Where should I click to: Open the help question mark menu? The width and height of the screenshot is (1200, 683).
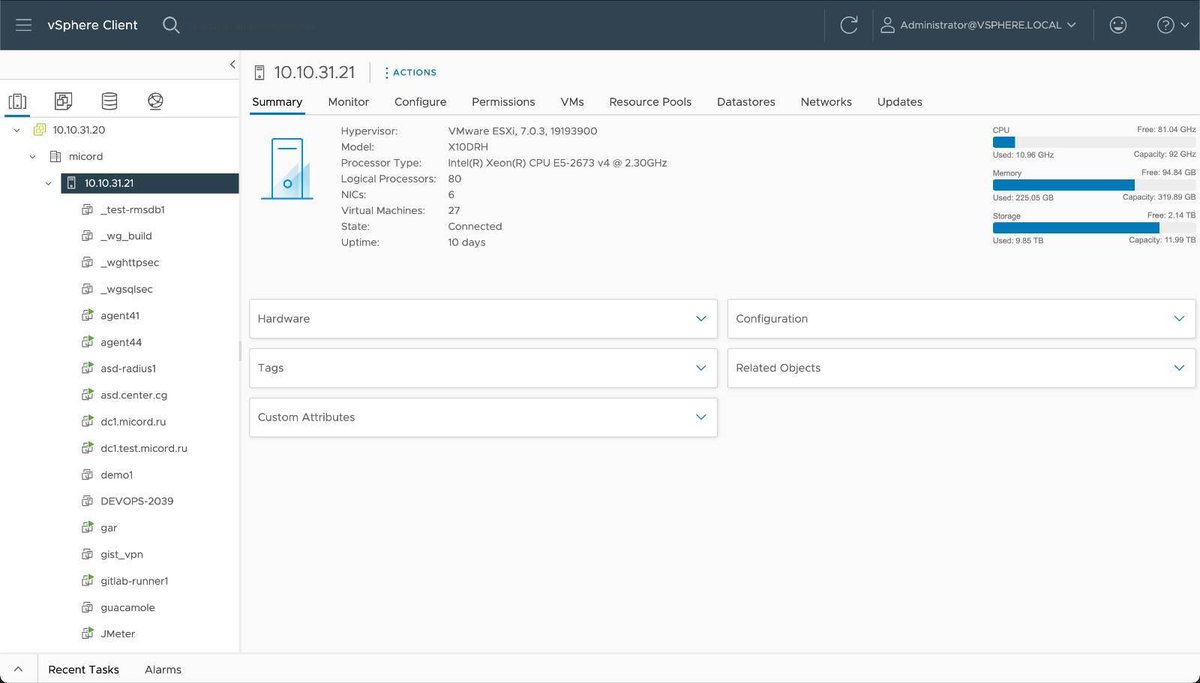coord(1172,25)
